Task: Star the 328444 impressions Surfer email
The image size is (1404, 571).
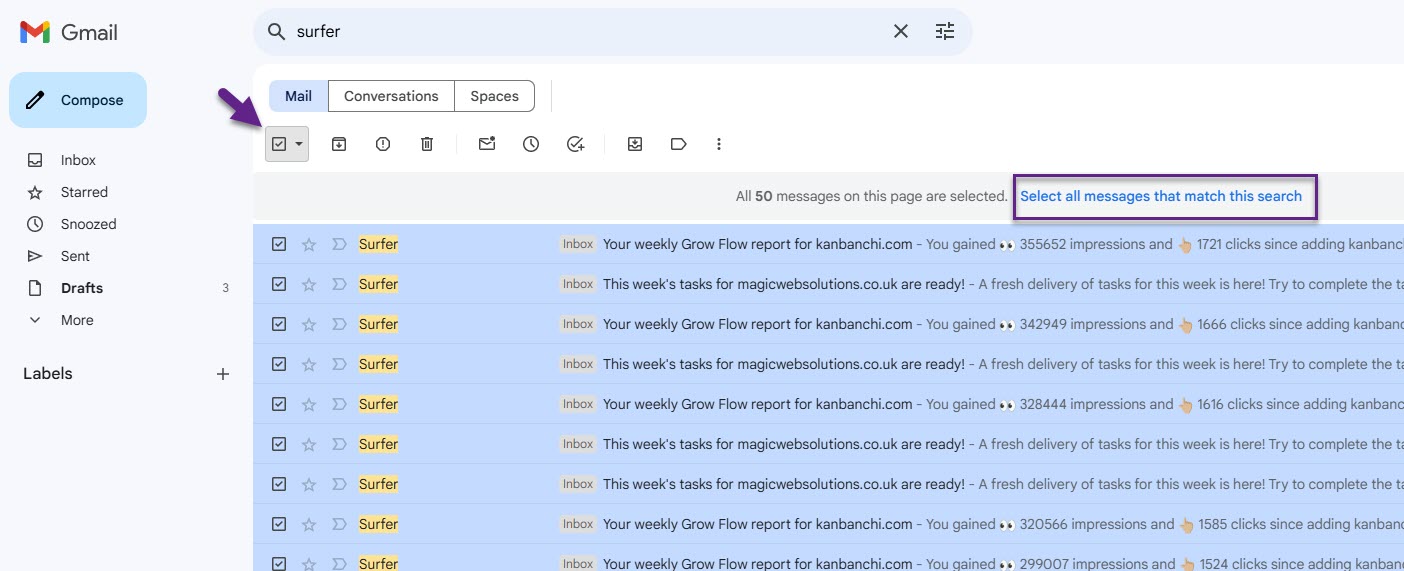Action: (309, 404)
